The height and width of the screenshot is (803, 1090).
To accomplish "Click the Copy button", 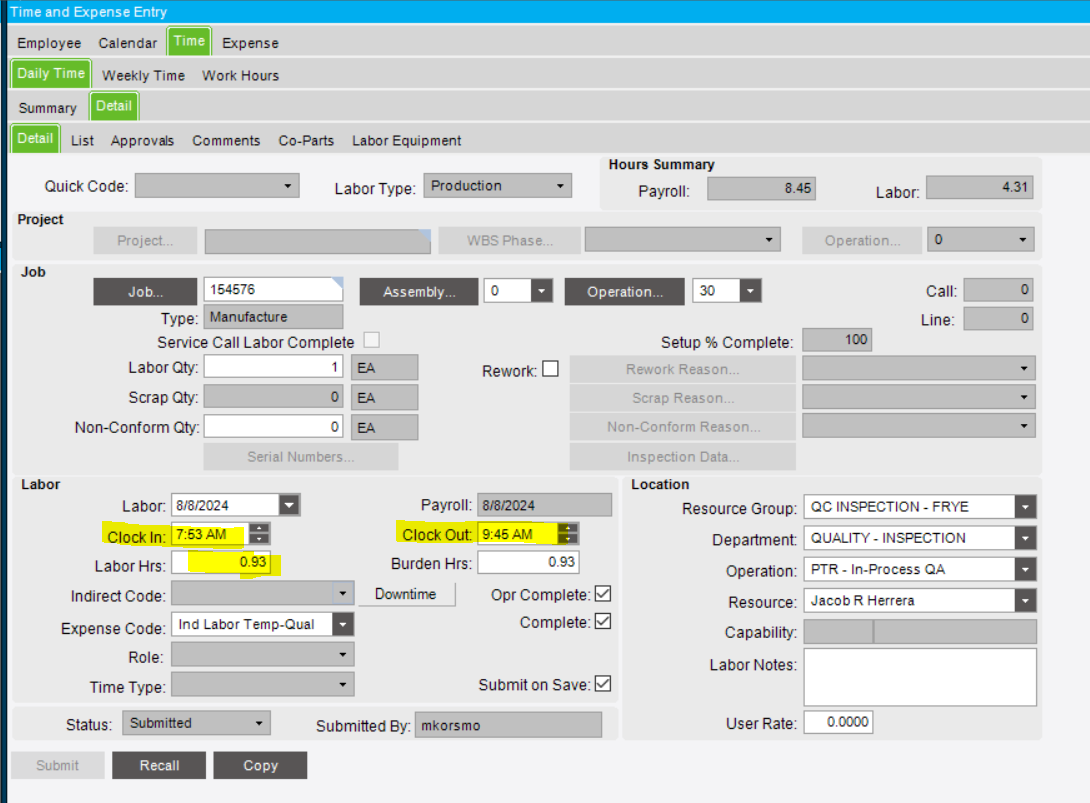I will point(260,765).
